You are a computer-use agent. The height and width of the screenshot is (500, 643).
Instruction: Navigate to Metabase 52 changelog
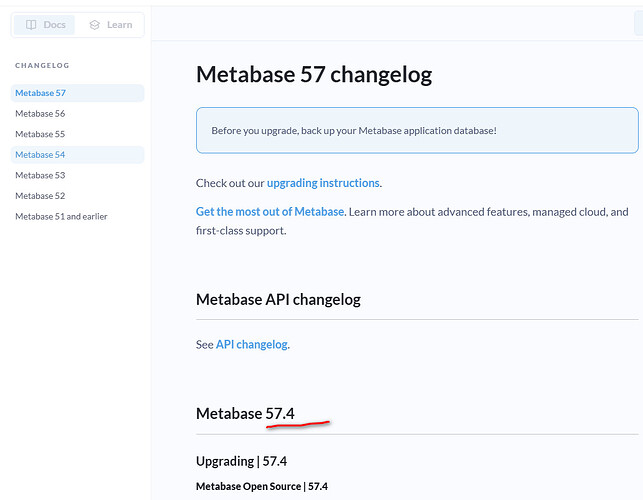click(x=40, y=196)
